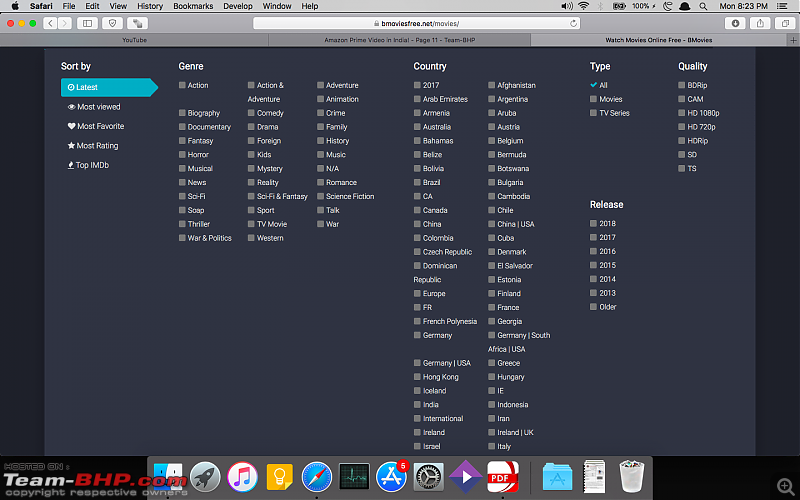800x500 pixels.
Task: Select the TV Series type checkbox
Action: 593,113
